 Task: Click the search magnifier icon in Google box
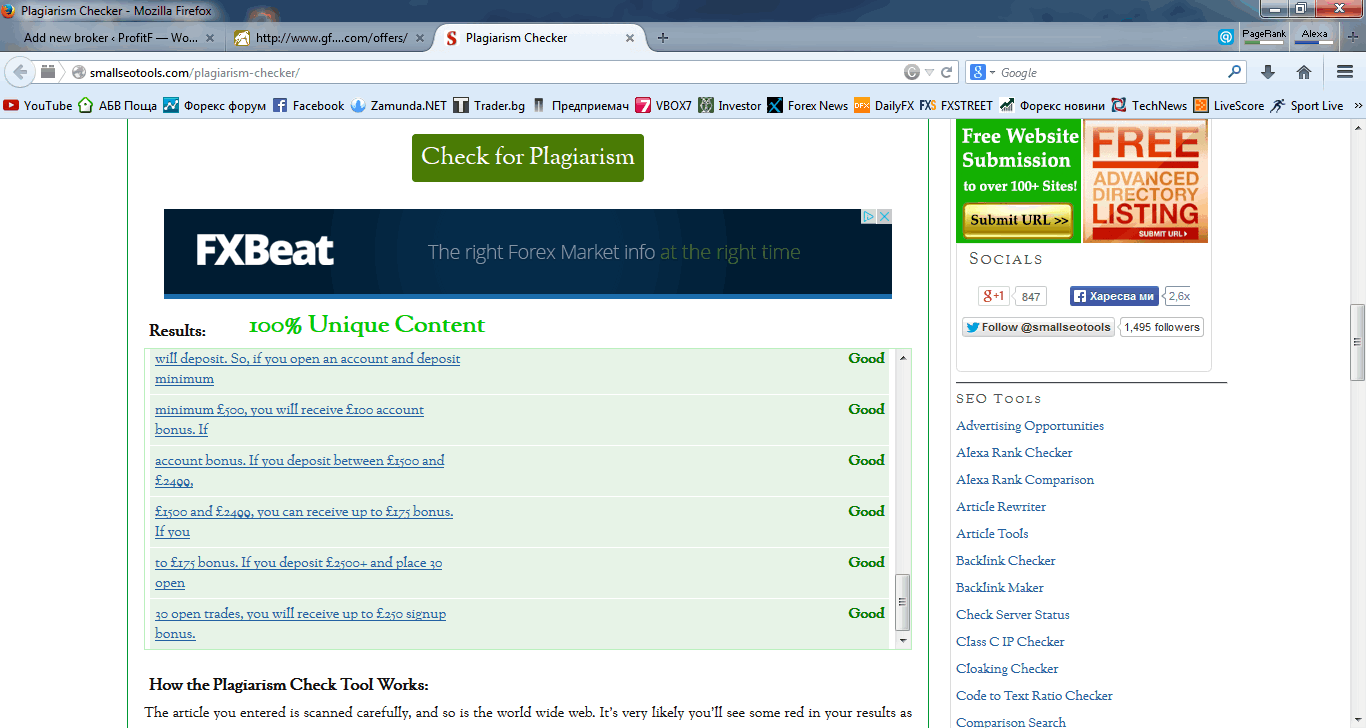[x=1235, y=72]
